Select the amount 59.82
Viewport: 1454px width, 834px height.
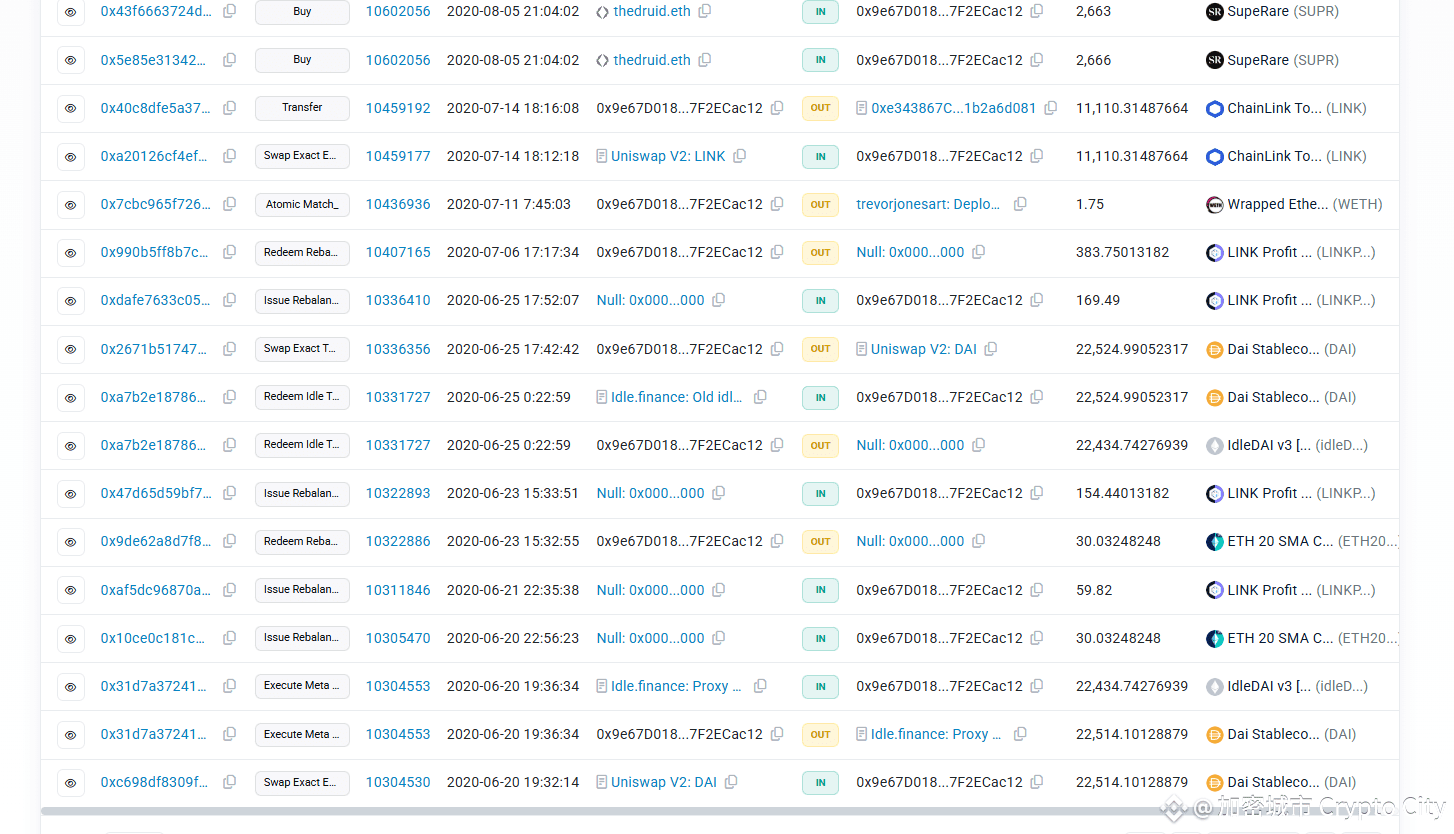click(1094, 590)
